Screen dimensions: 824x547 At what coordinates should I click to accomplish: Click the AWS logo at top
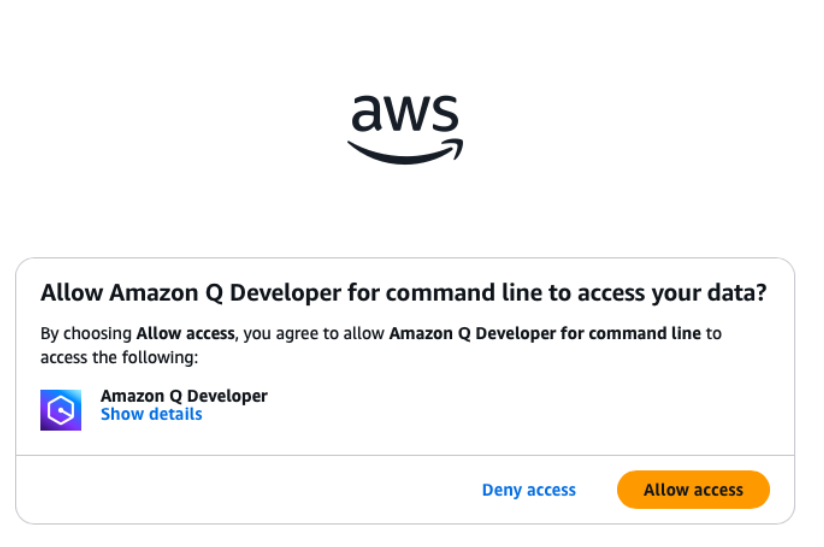[405, 129]
